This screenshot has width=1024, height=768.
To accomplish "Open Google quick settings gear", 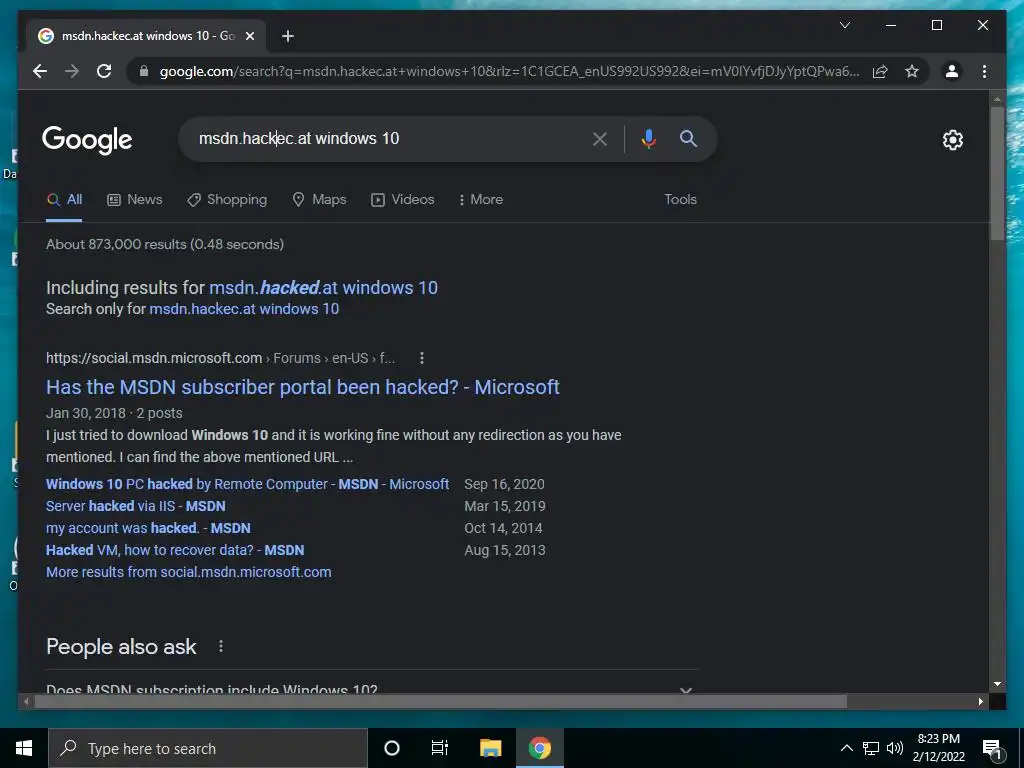I will (x=953, y=139).
